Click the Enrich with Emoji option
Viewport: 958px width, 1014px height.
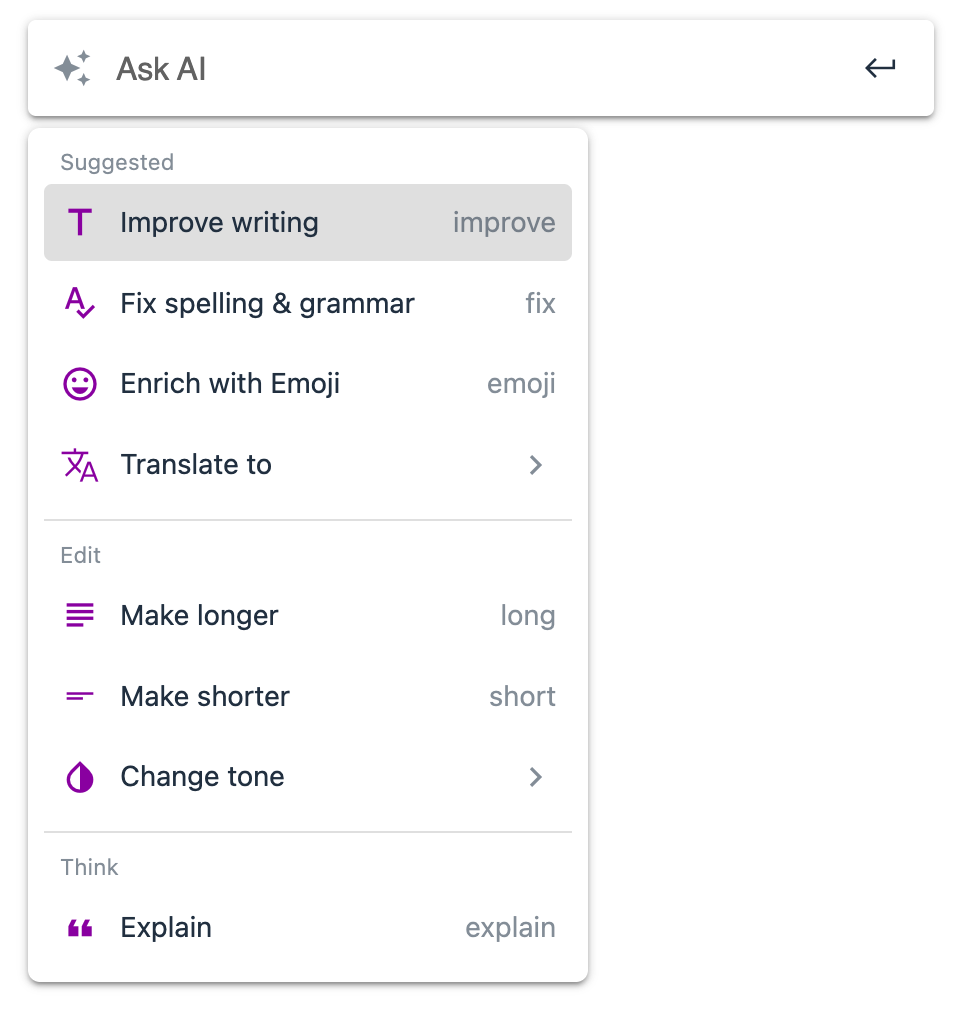point(229,383)
